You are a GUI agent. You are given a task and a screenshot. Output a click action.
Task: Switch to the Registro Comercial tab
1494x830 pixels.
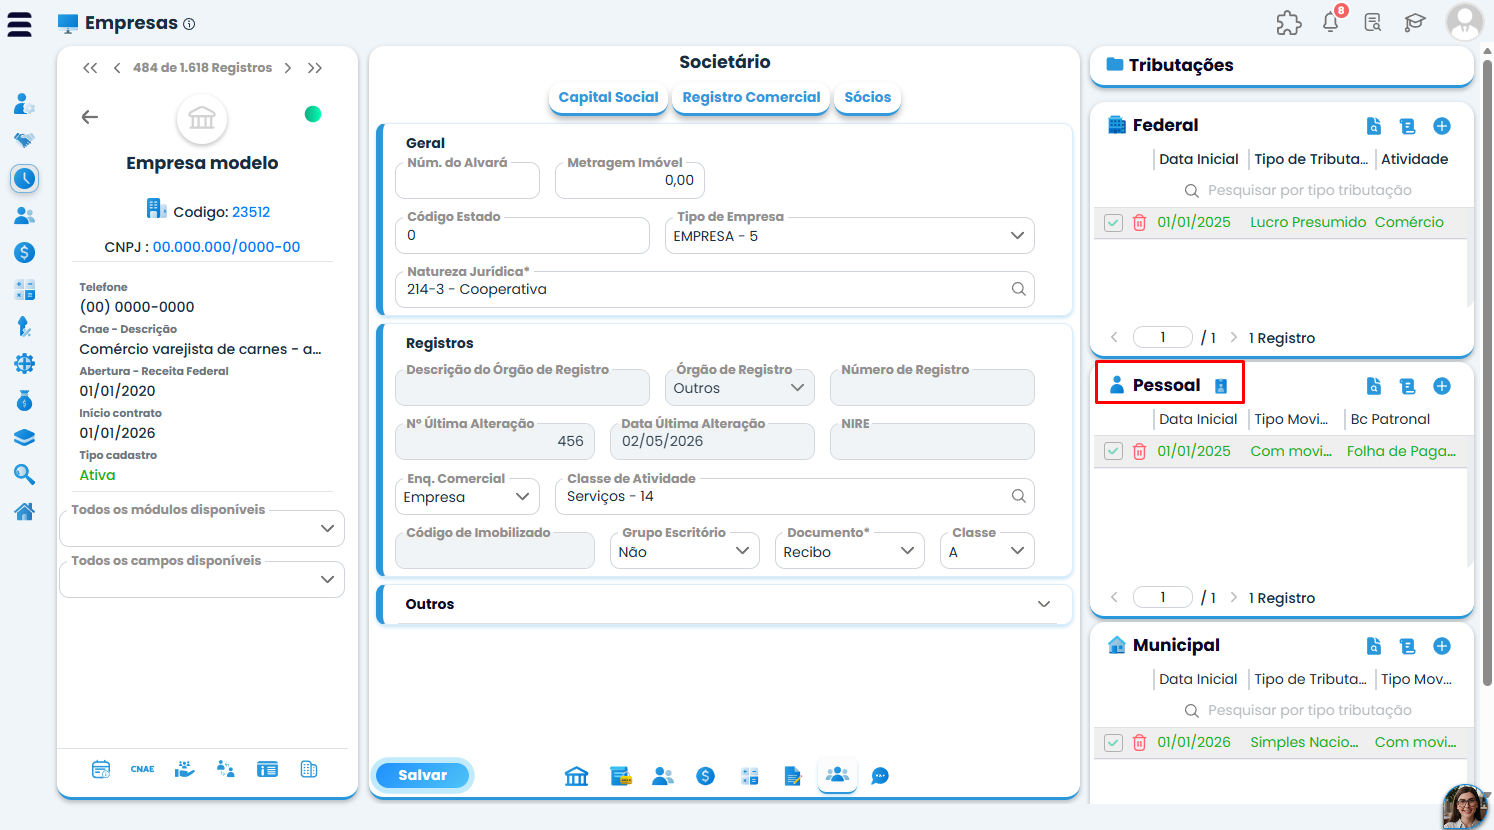click(x=751, y=98)
